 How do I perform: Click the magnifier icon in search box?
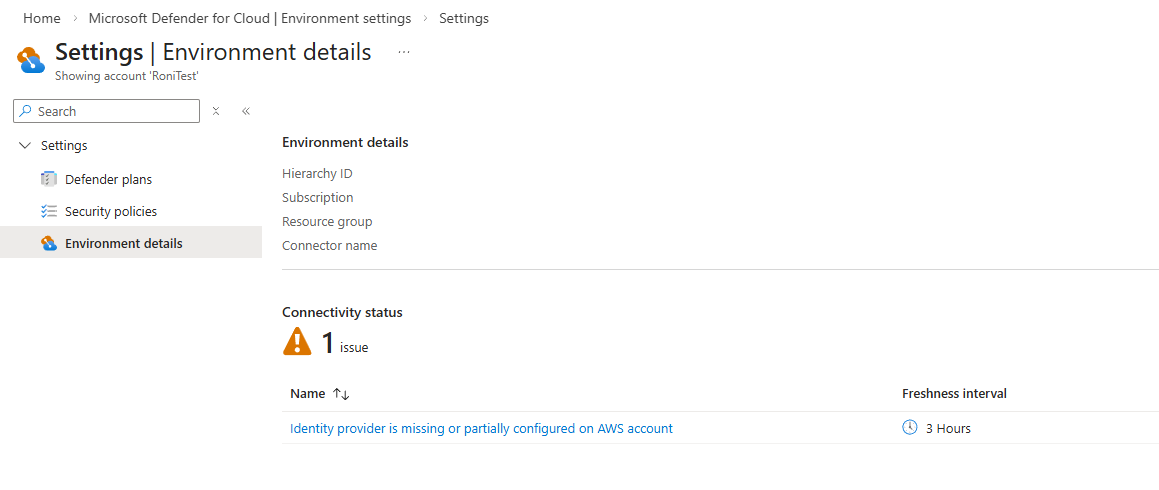26,111
